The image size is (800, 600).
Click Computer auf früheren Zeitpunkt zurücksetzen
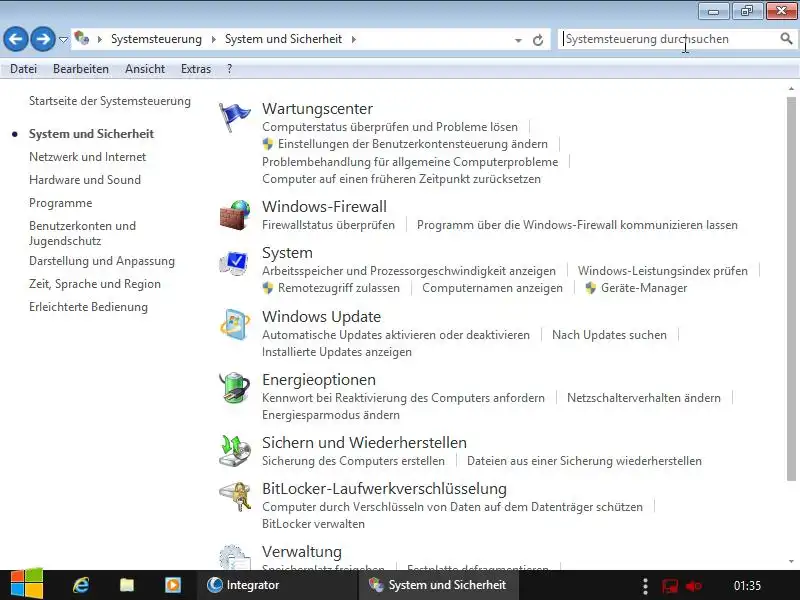click(401, 179)
